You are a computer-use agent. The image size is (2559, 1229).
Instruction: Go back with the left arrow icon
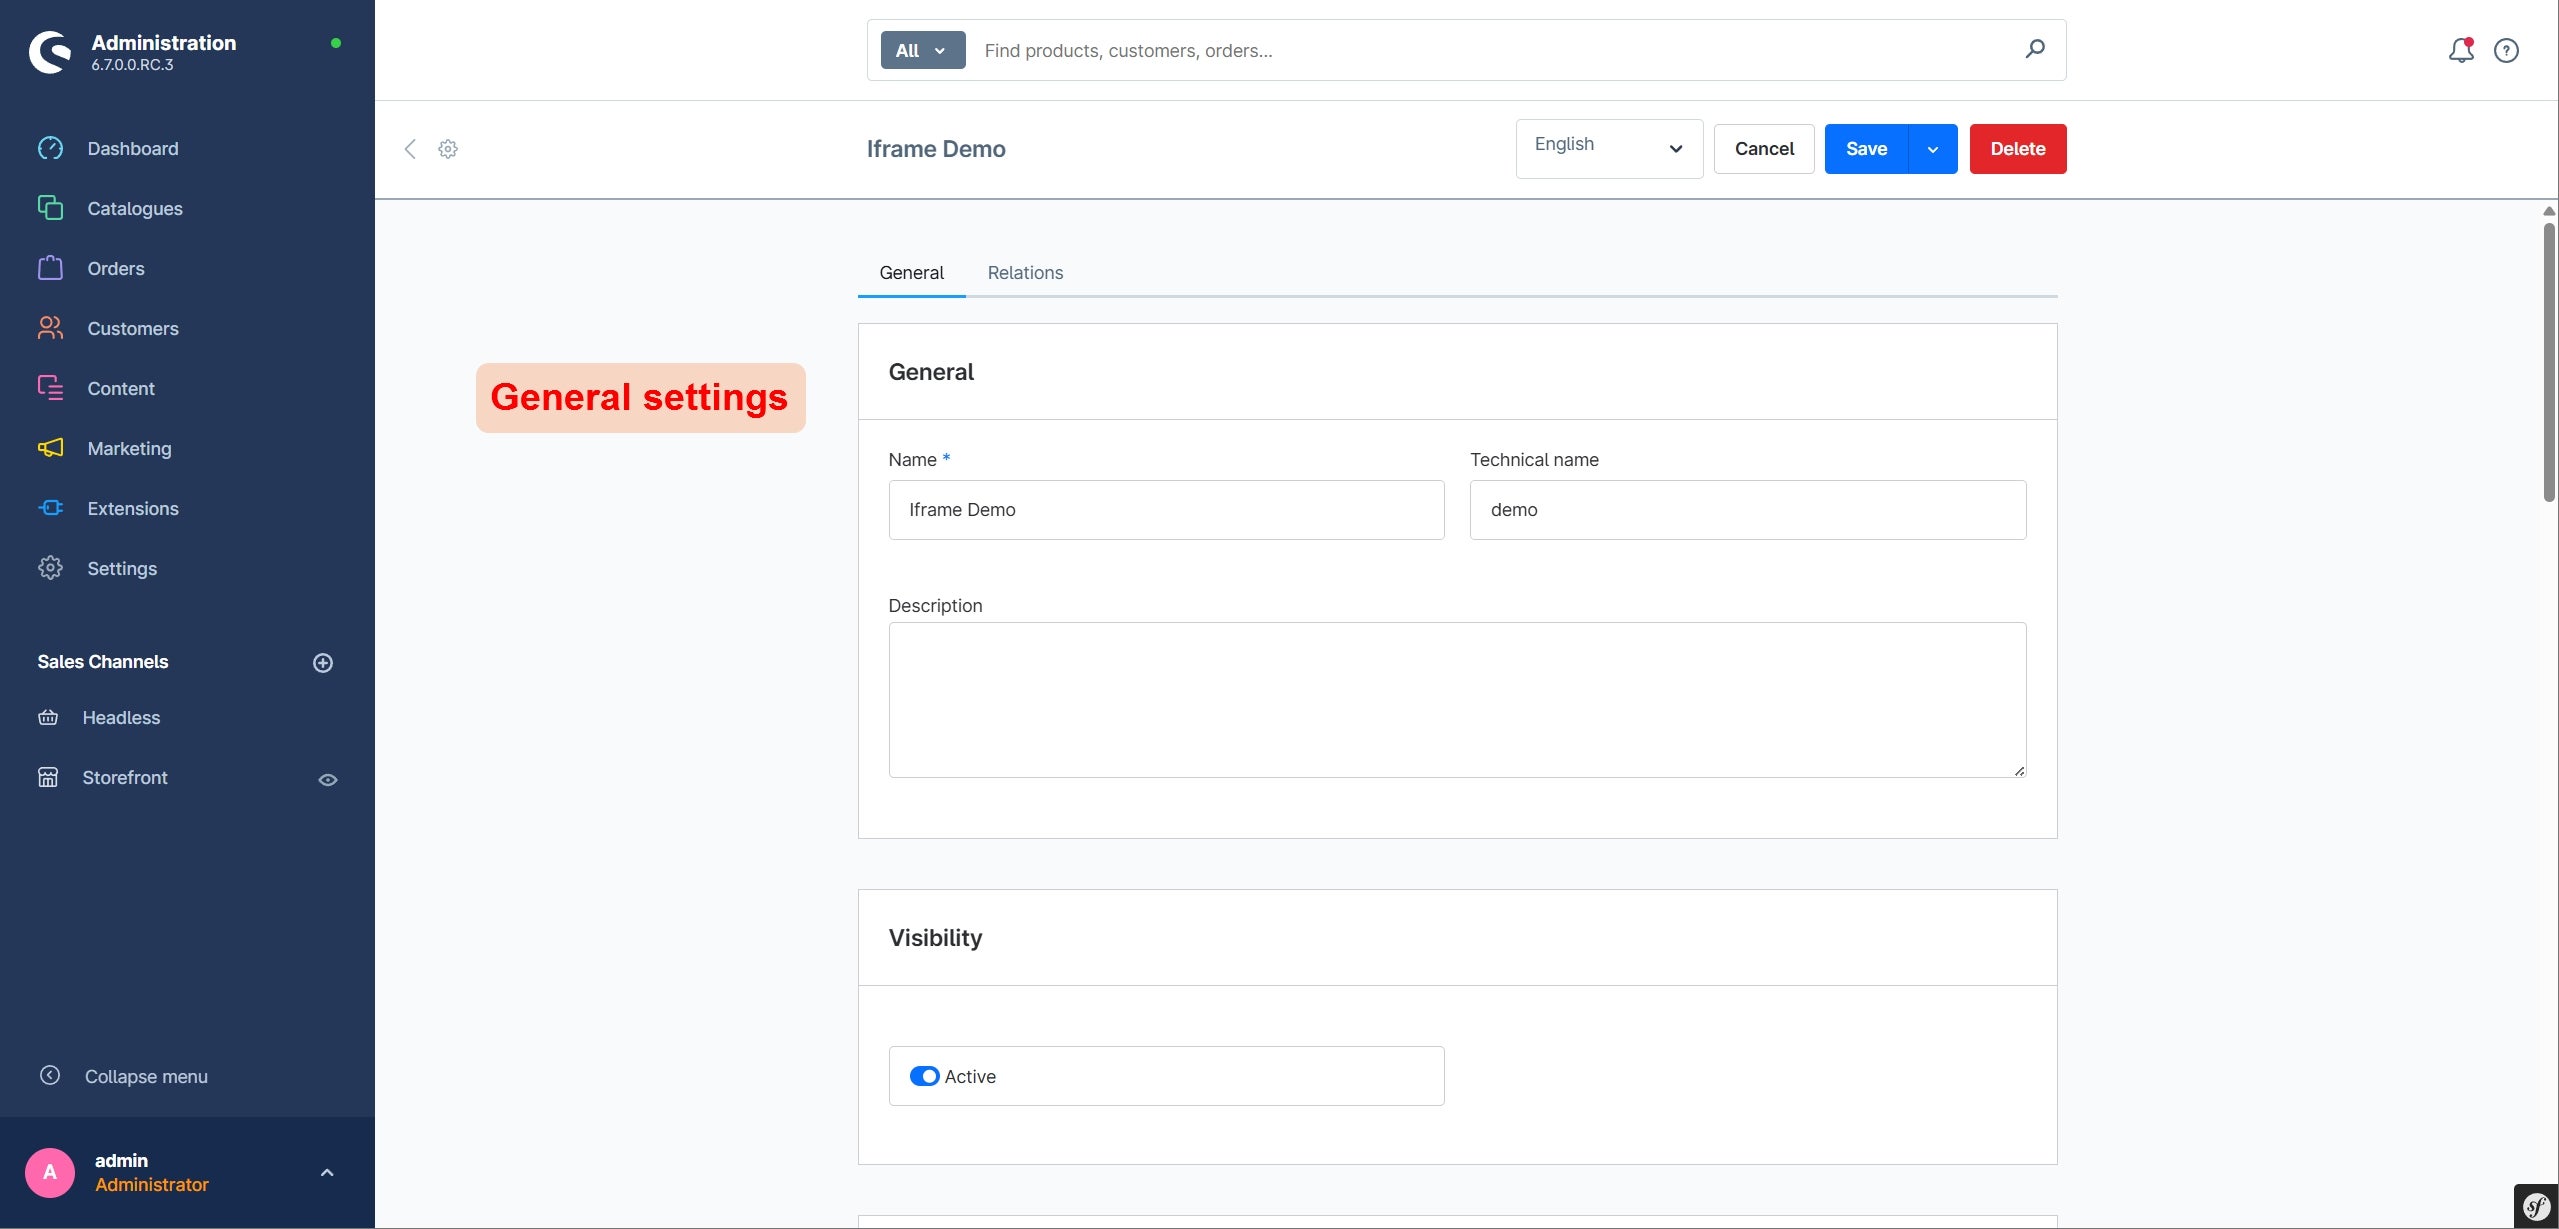[x=410, y=149]
